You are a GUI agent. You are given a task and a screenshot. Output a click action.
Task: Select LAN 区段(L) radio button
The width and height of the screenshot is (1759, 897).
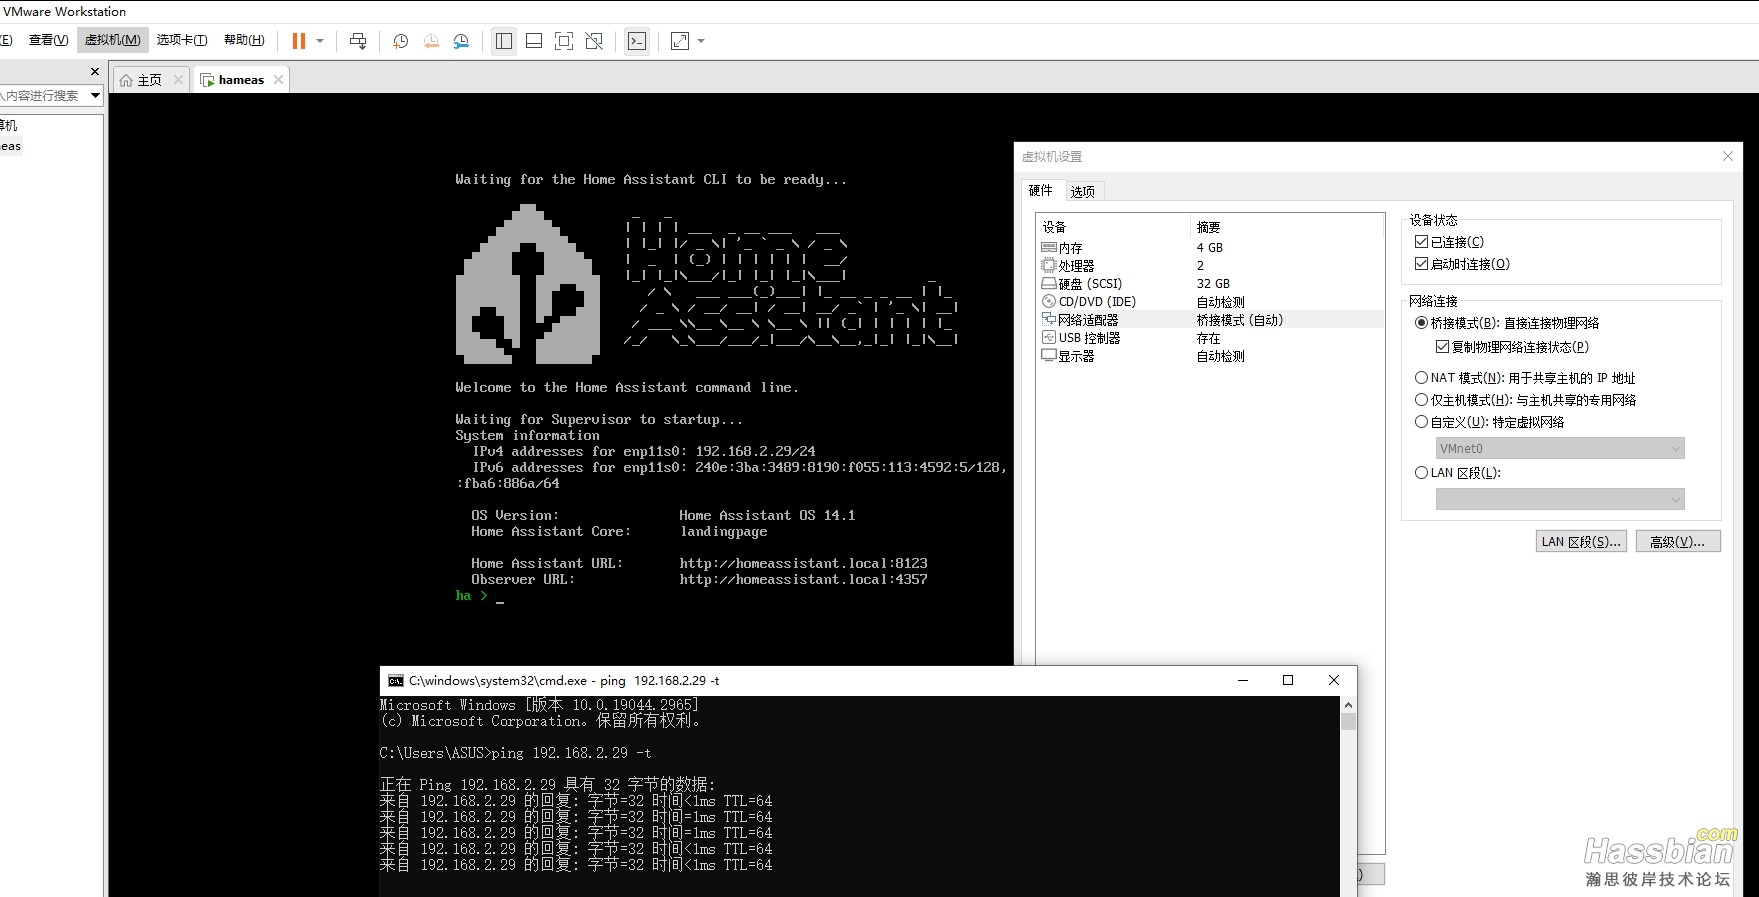[1421, 473]
